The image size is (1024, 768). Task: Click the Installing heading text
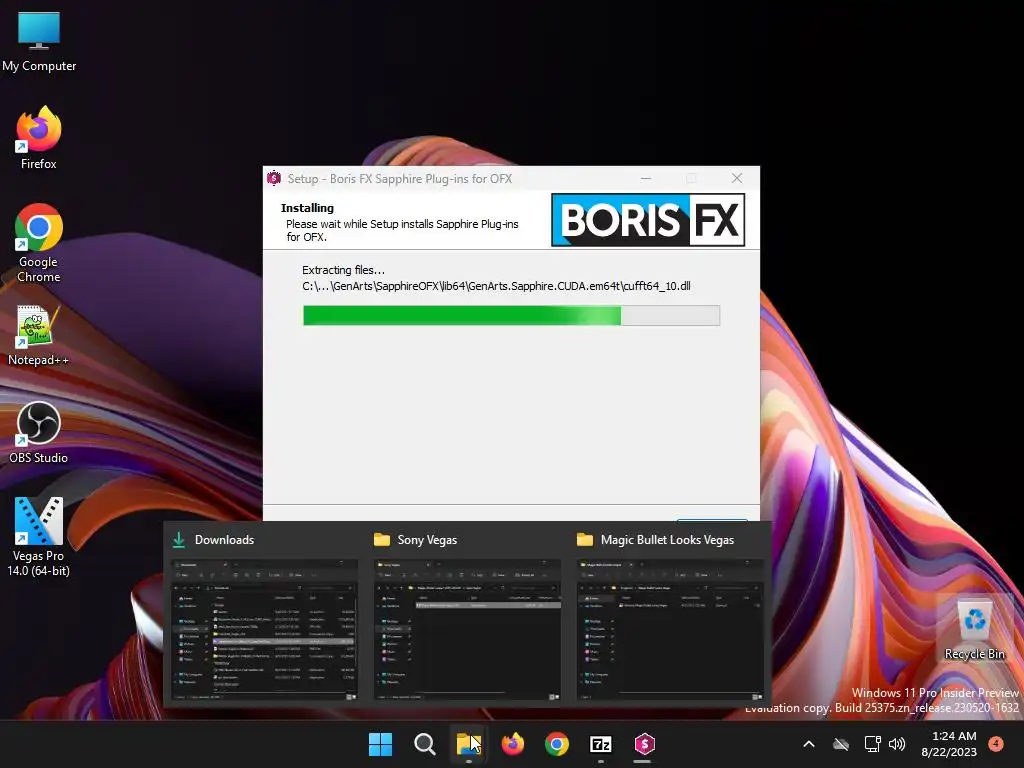307,208
